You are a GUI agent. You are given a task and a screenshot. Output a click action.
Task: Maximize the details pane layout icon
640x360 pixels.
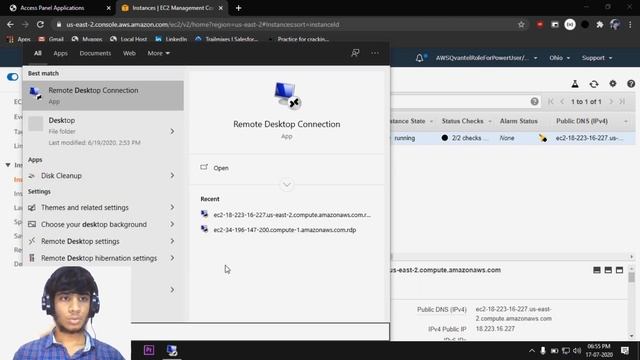(x=620, y=270)
